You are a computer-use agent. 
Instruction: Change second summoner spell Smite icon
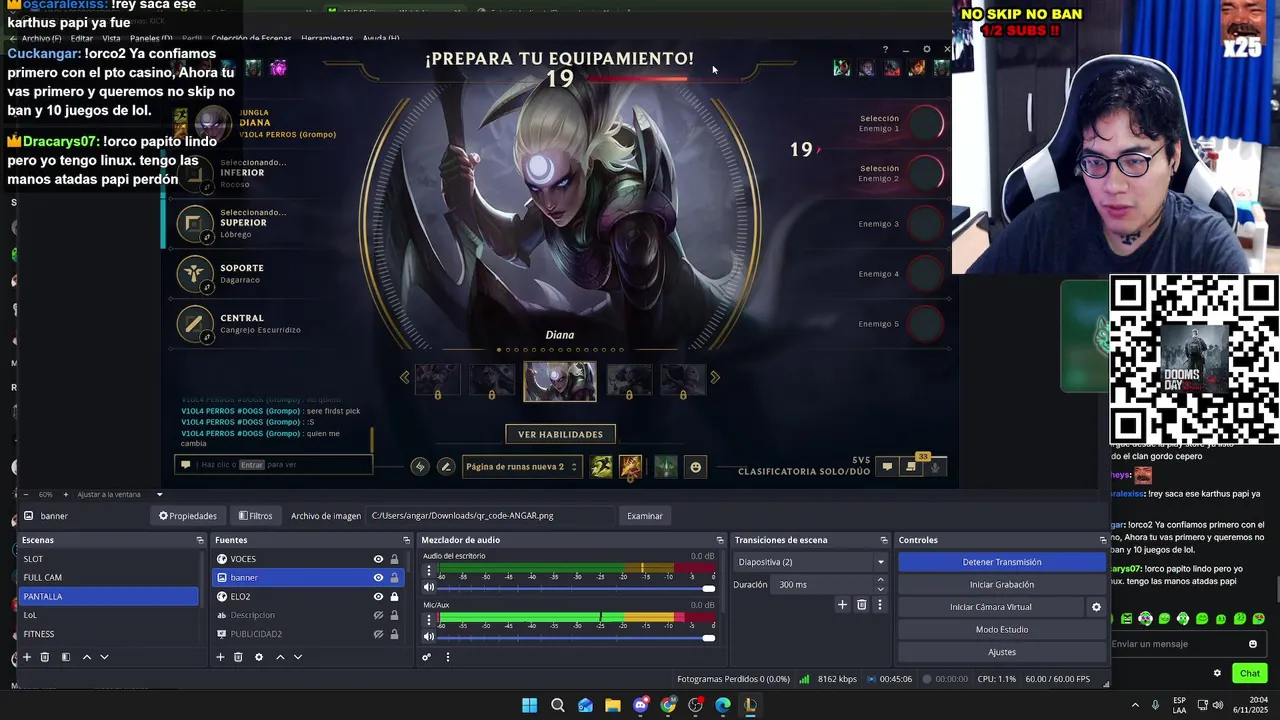(x=630, y=467)
